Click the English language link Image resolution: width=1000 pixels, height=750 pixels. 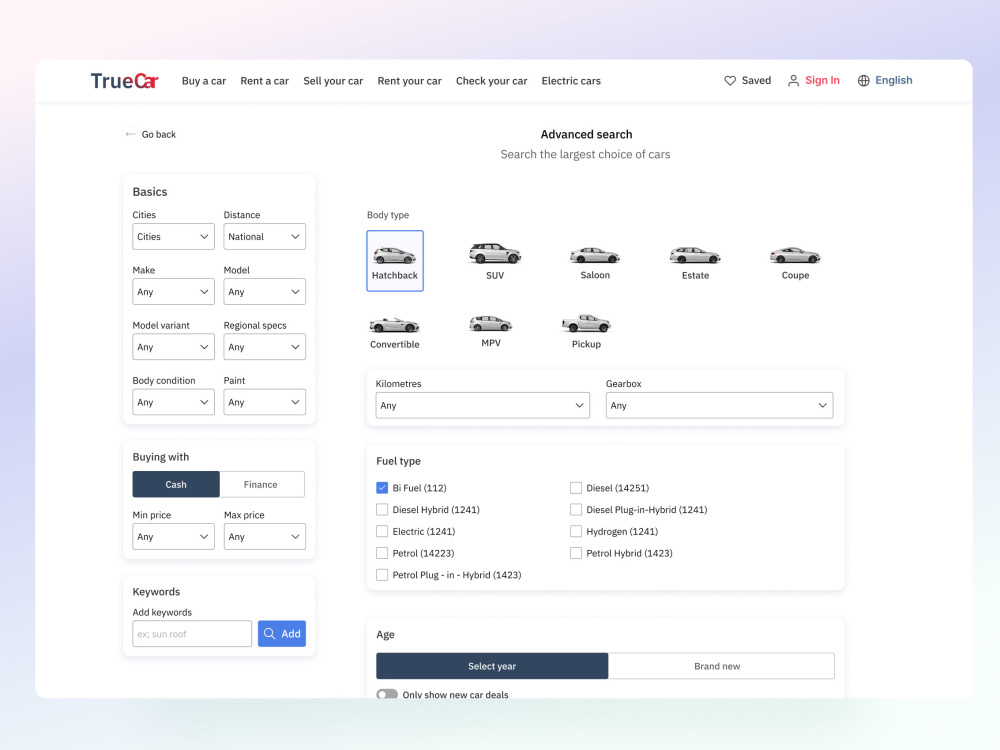893,80
